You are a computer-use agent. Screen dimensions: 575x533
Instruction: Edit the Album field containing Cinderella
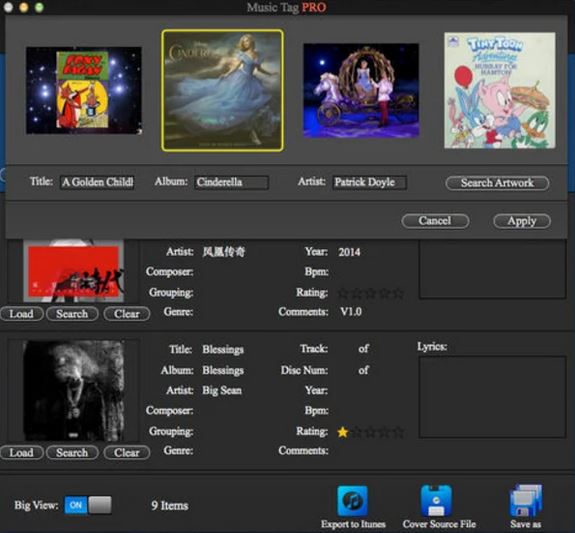231,182
